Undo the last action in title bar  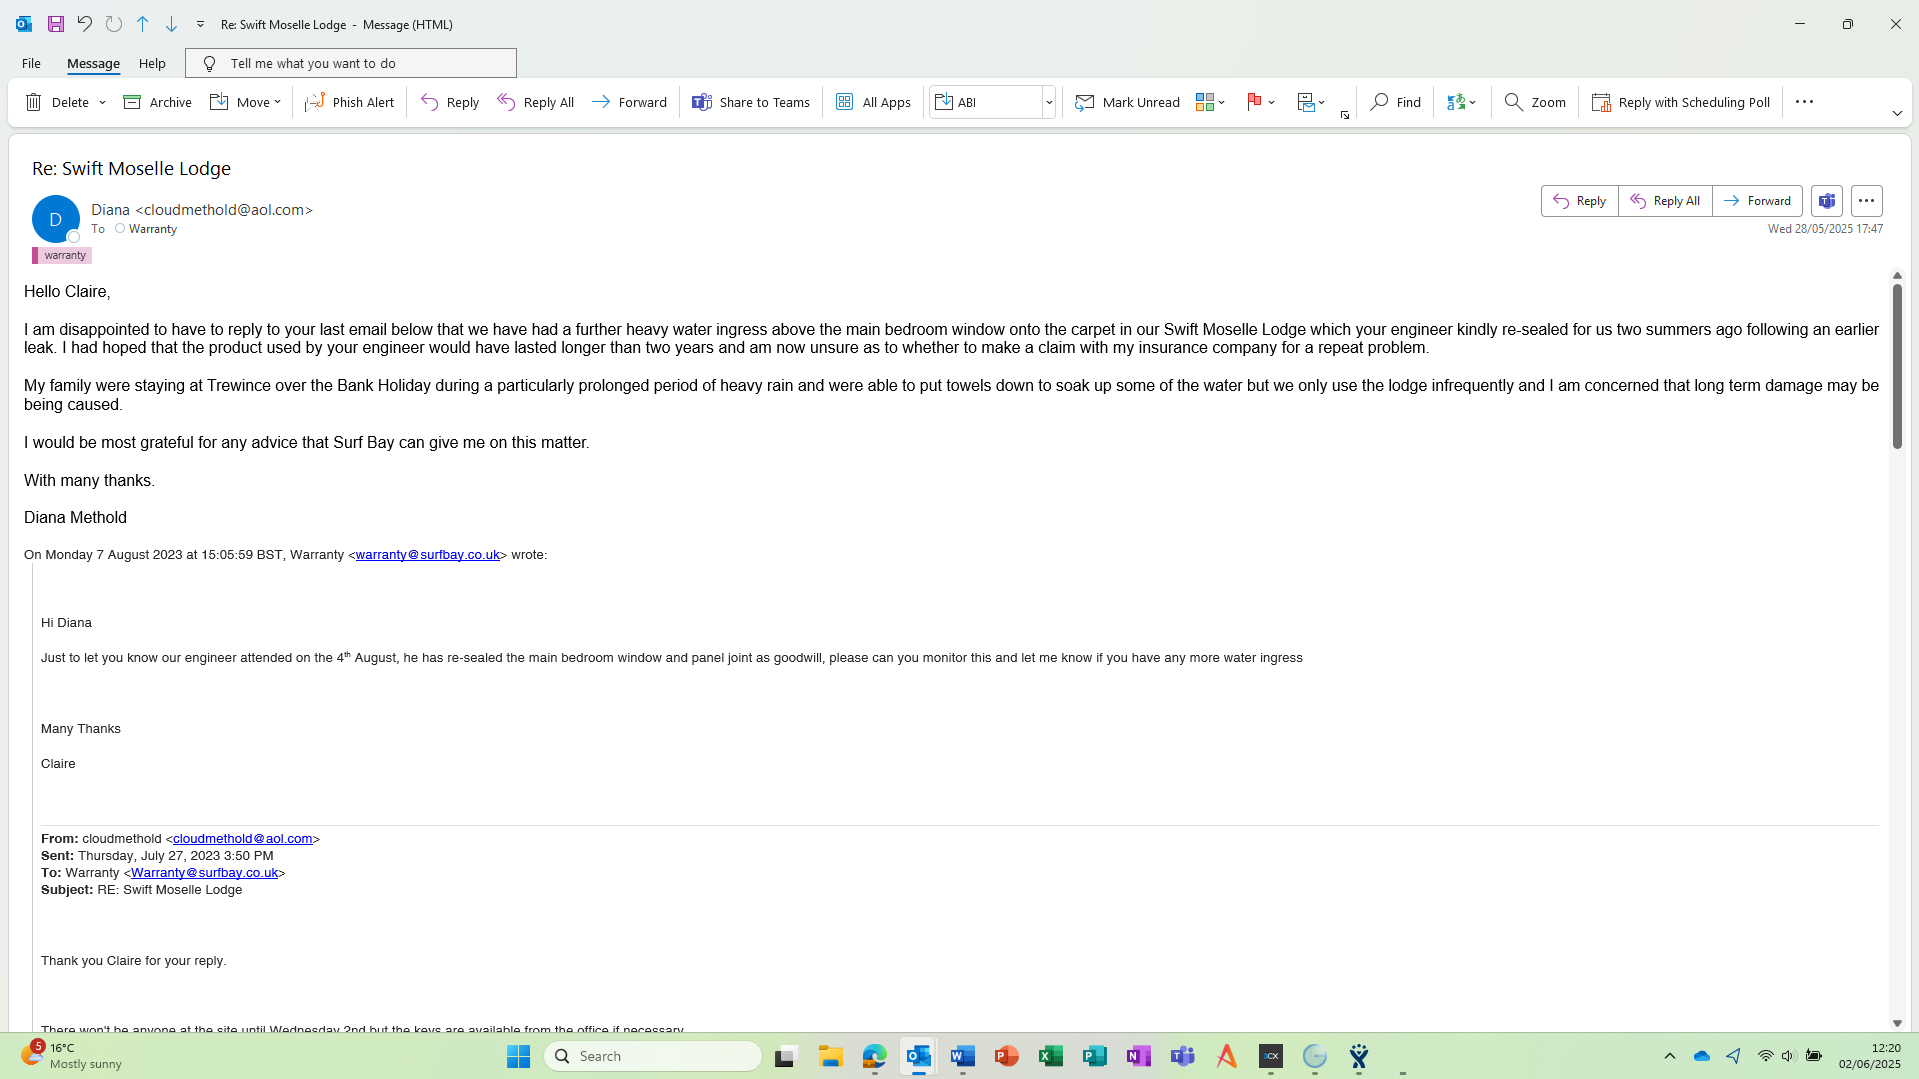pyautogui.click(x=85, y=24)
